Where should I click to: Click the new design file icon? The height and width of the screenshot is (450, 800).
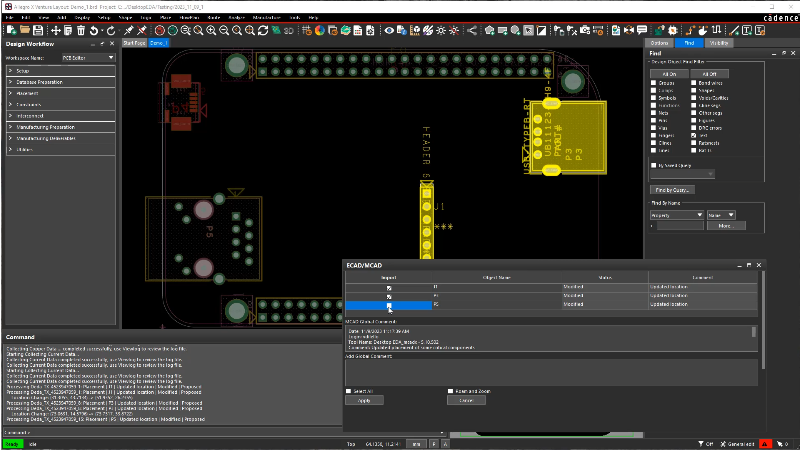tap(11, 31)
